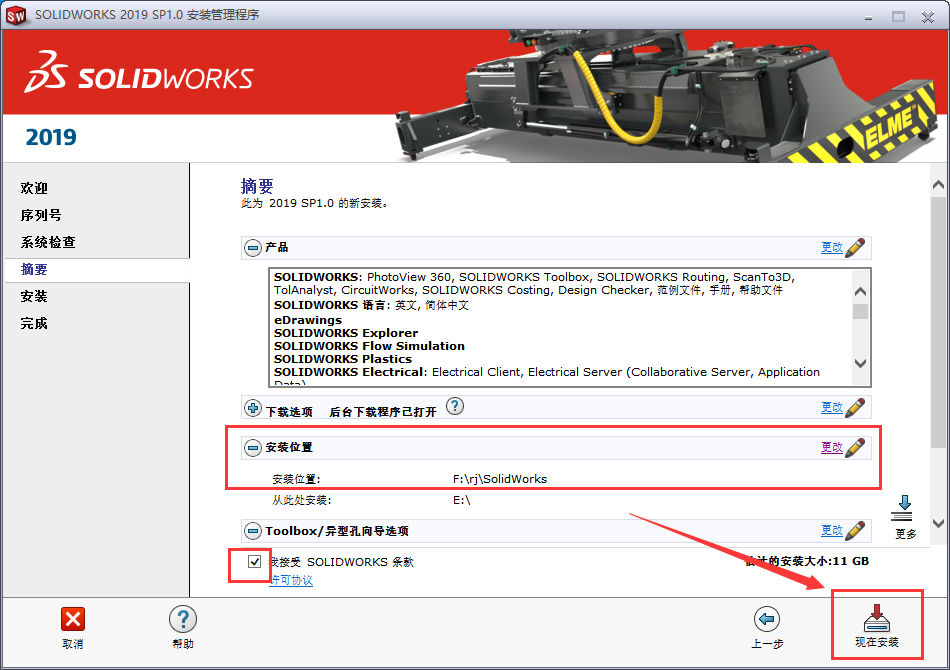Select 系统检查 step in the sidebar

click(48, 242)
